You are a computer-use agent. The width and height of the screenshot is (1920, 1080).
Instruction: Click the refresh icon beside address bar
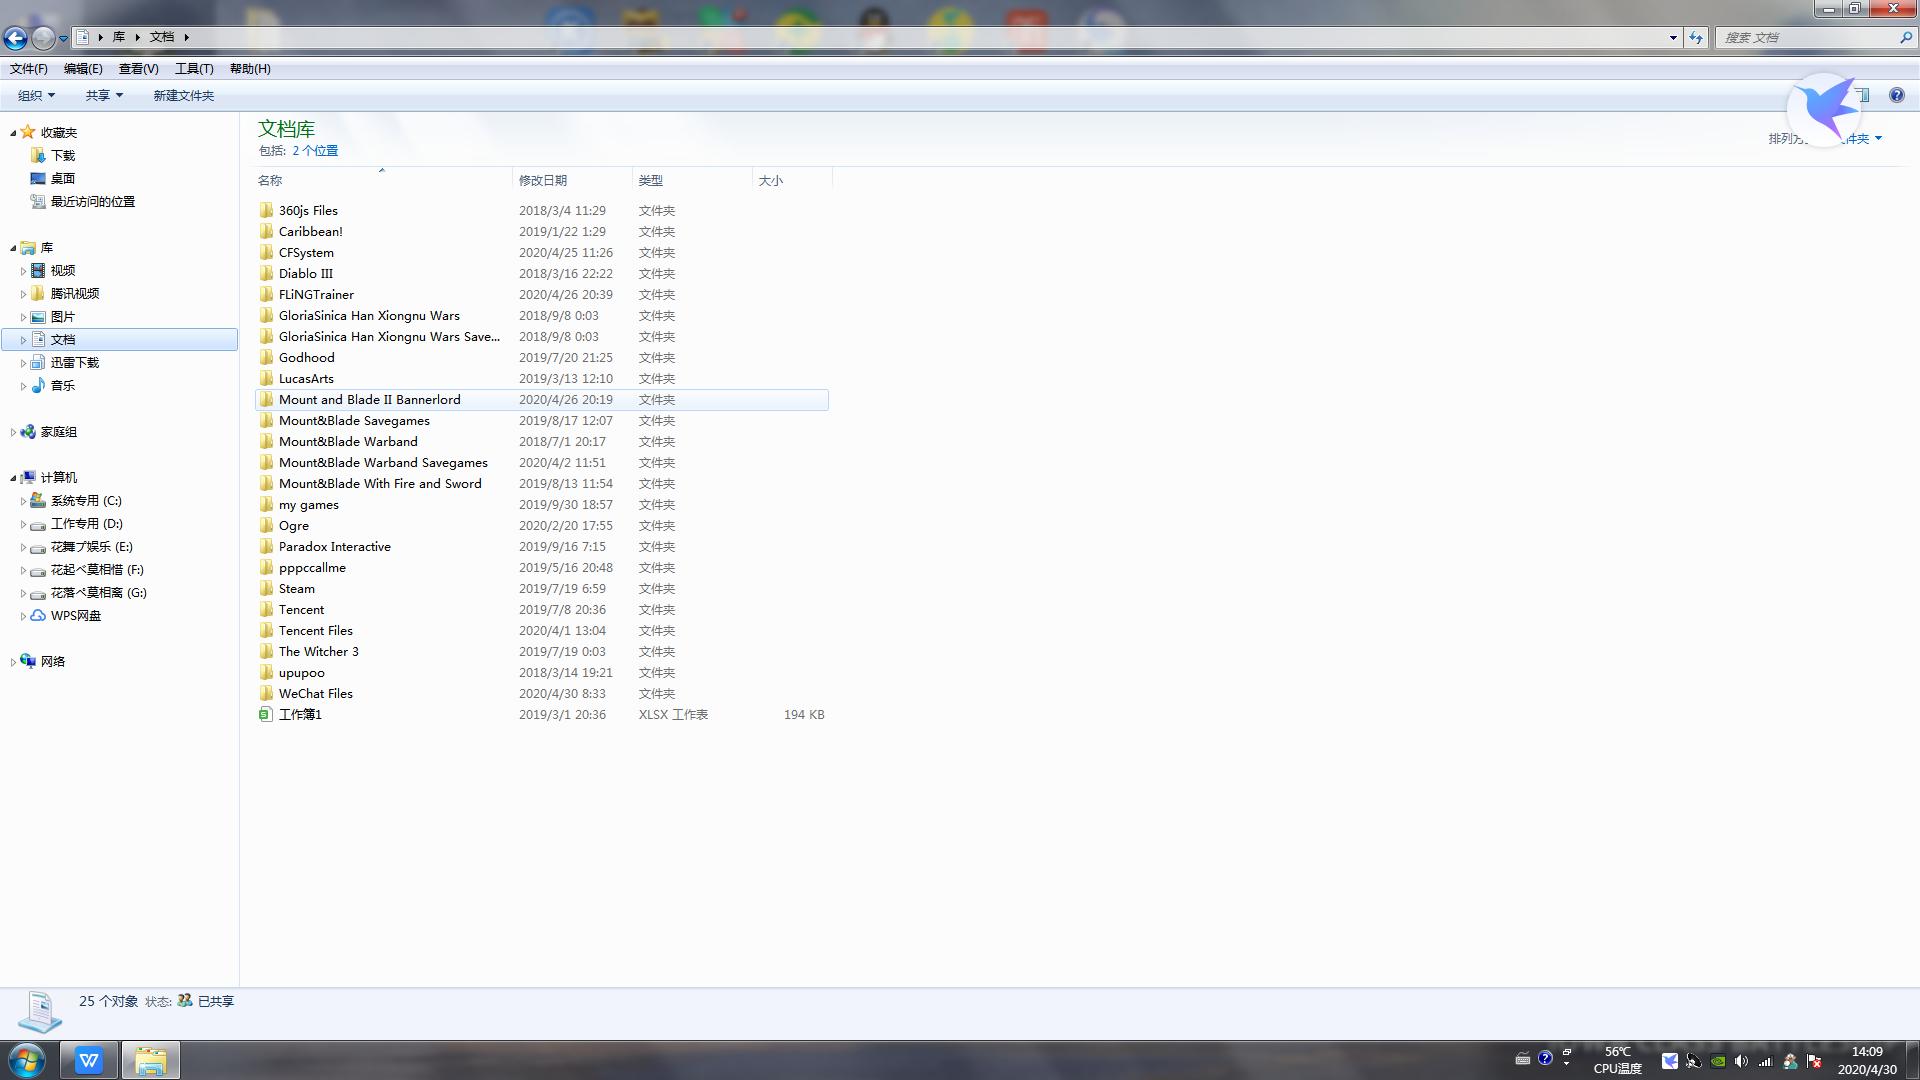point(1696,37)
